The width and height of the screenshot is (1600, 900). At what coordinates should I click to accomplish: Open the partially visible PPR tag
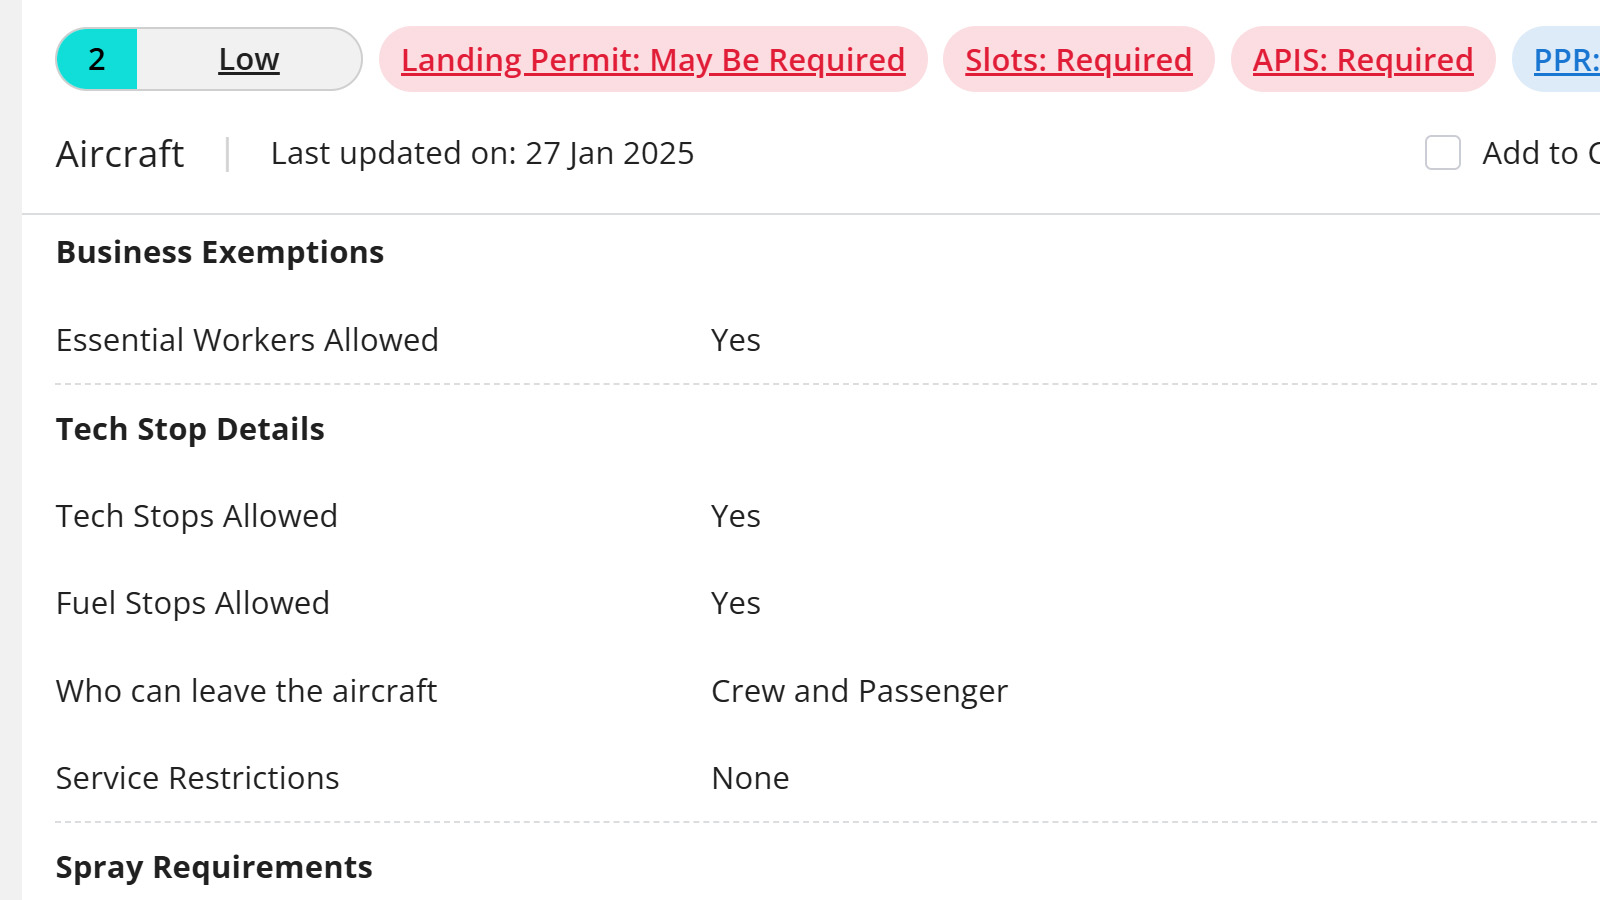[1566, 60]
